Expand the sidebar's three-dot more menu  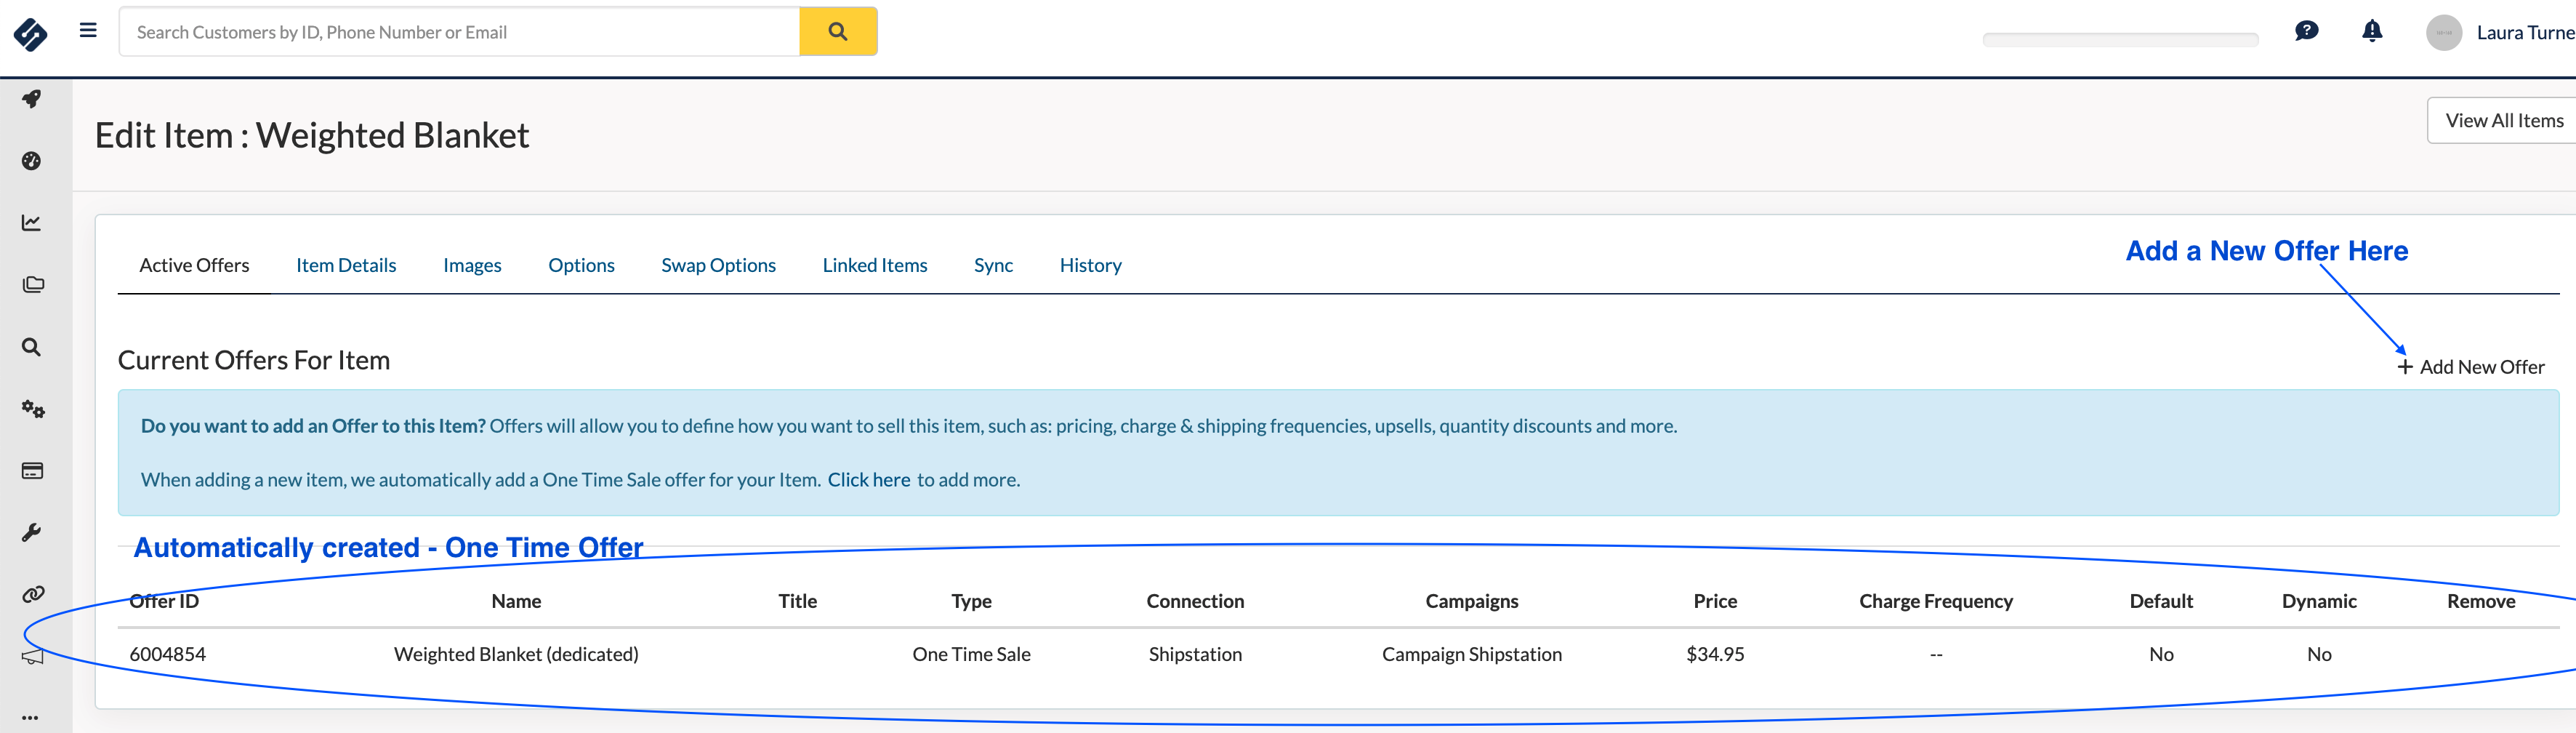click(x=30, y=717)
